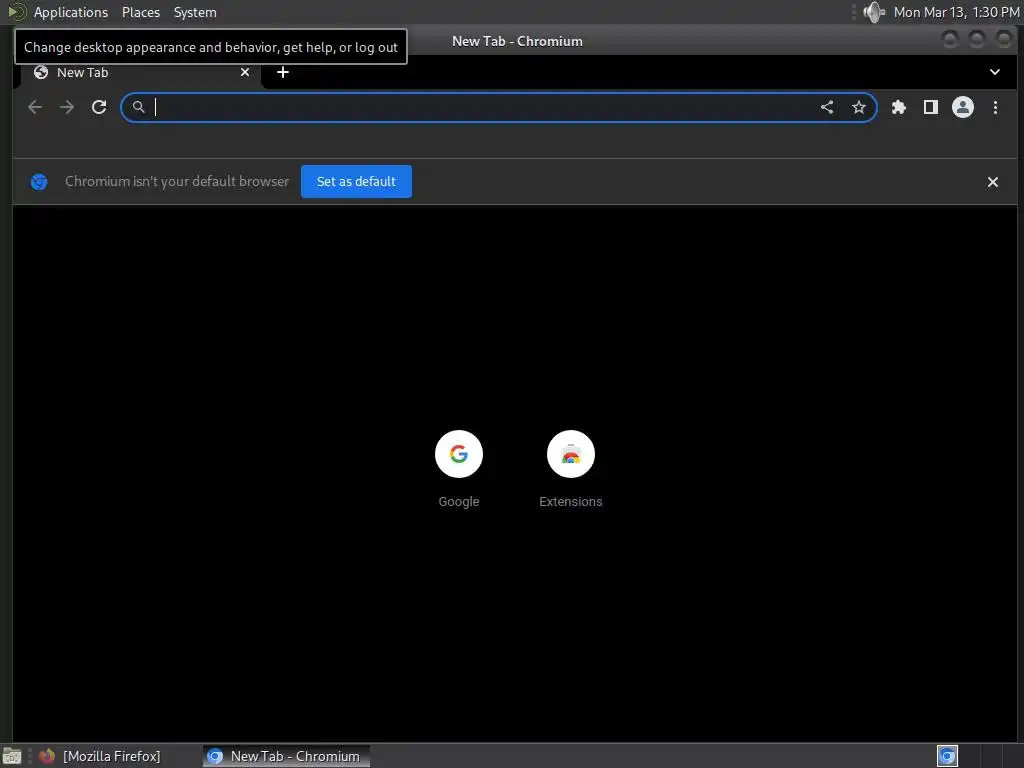Toggle the side panel icon
Viewport: 1024px width, 768px height.
pyautogui.click(x=931, y=107)
